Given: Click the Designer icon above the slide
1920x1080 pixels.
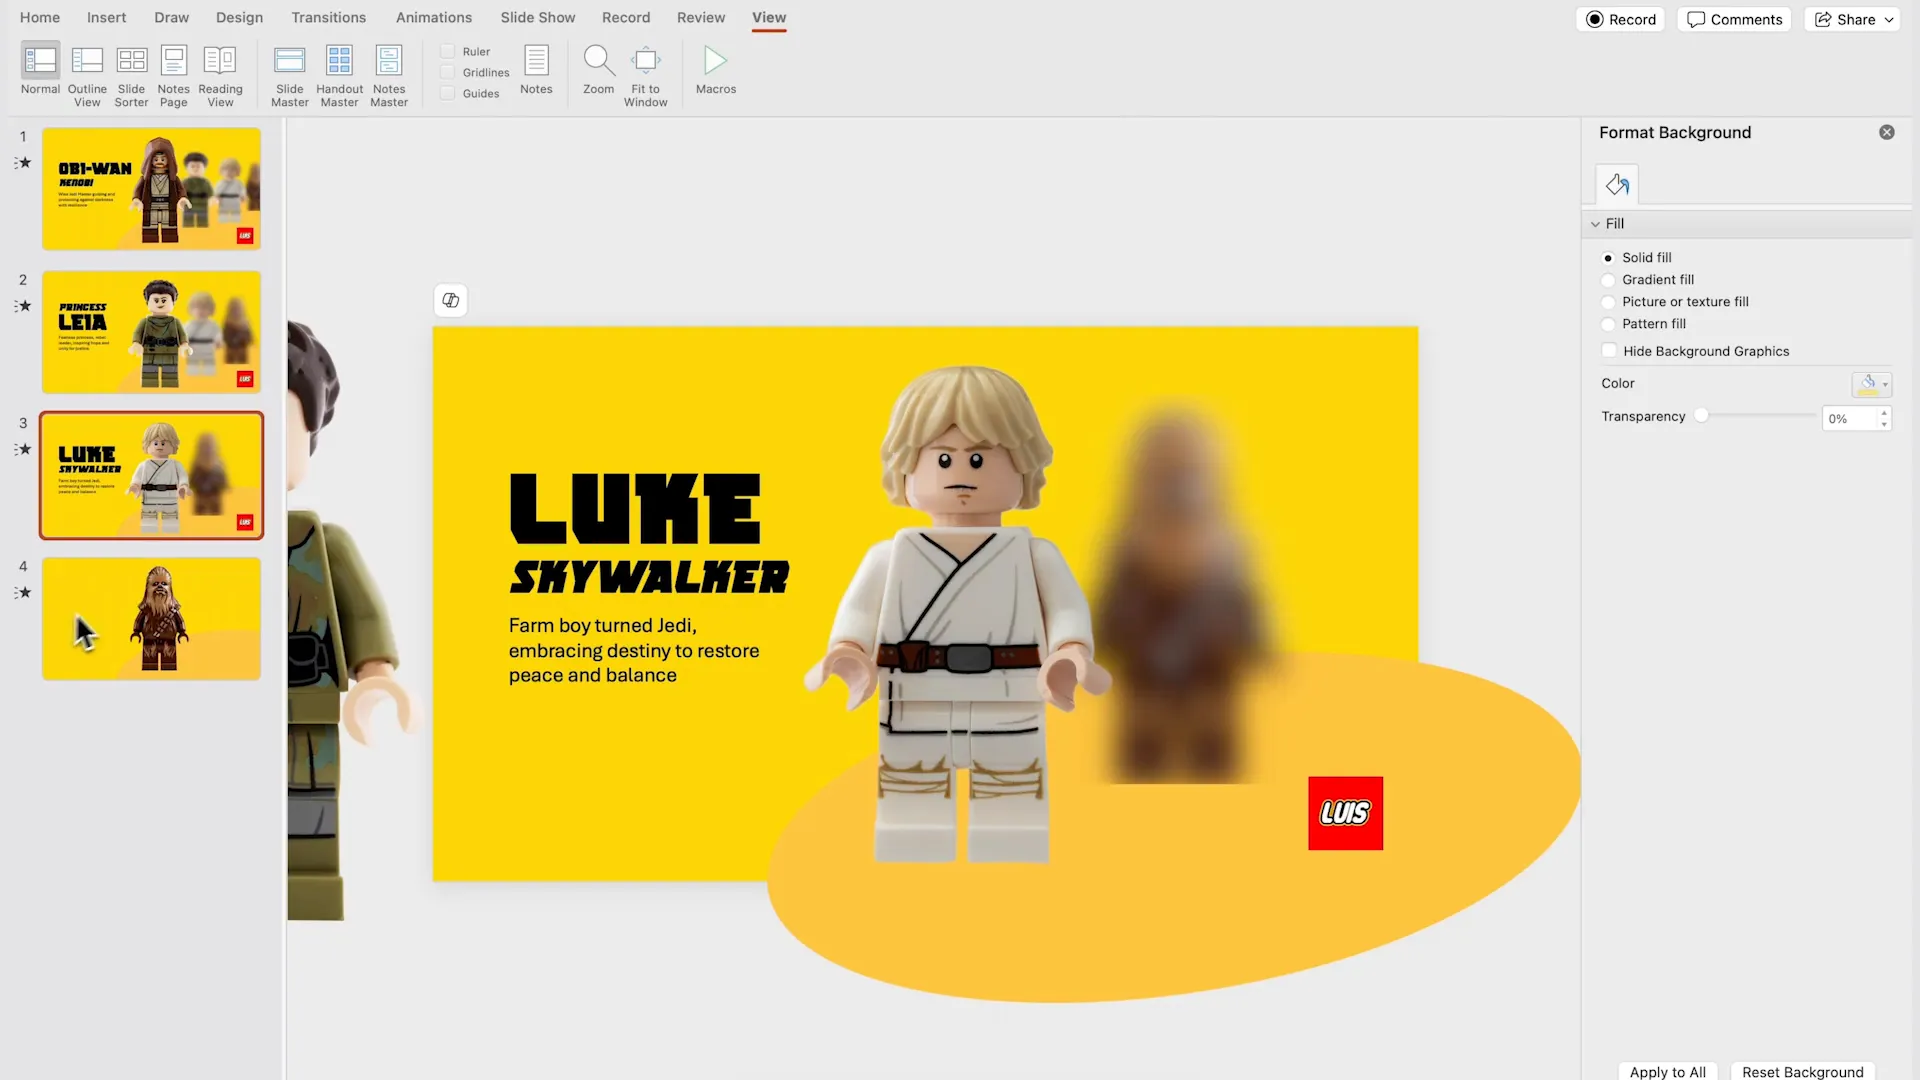Looking at the screenshot, I should [x=451, y=300].
